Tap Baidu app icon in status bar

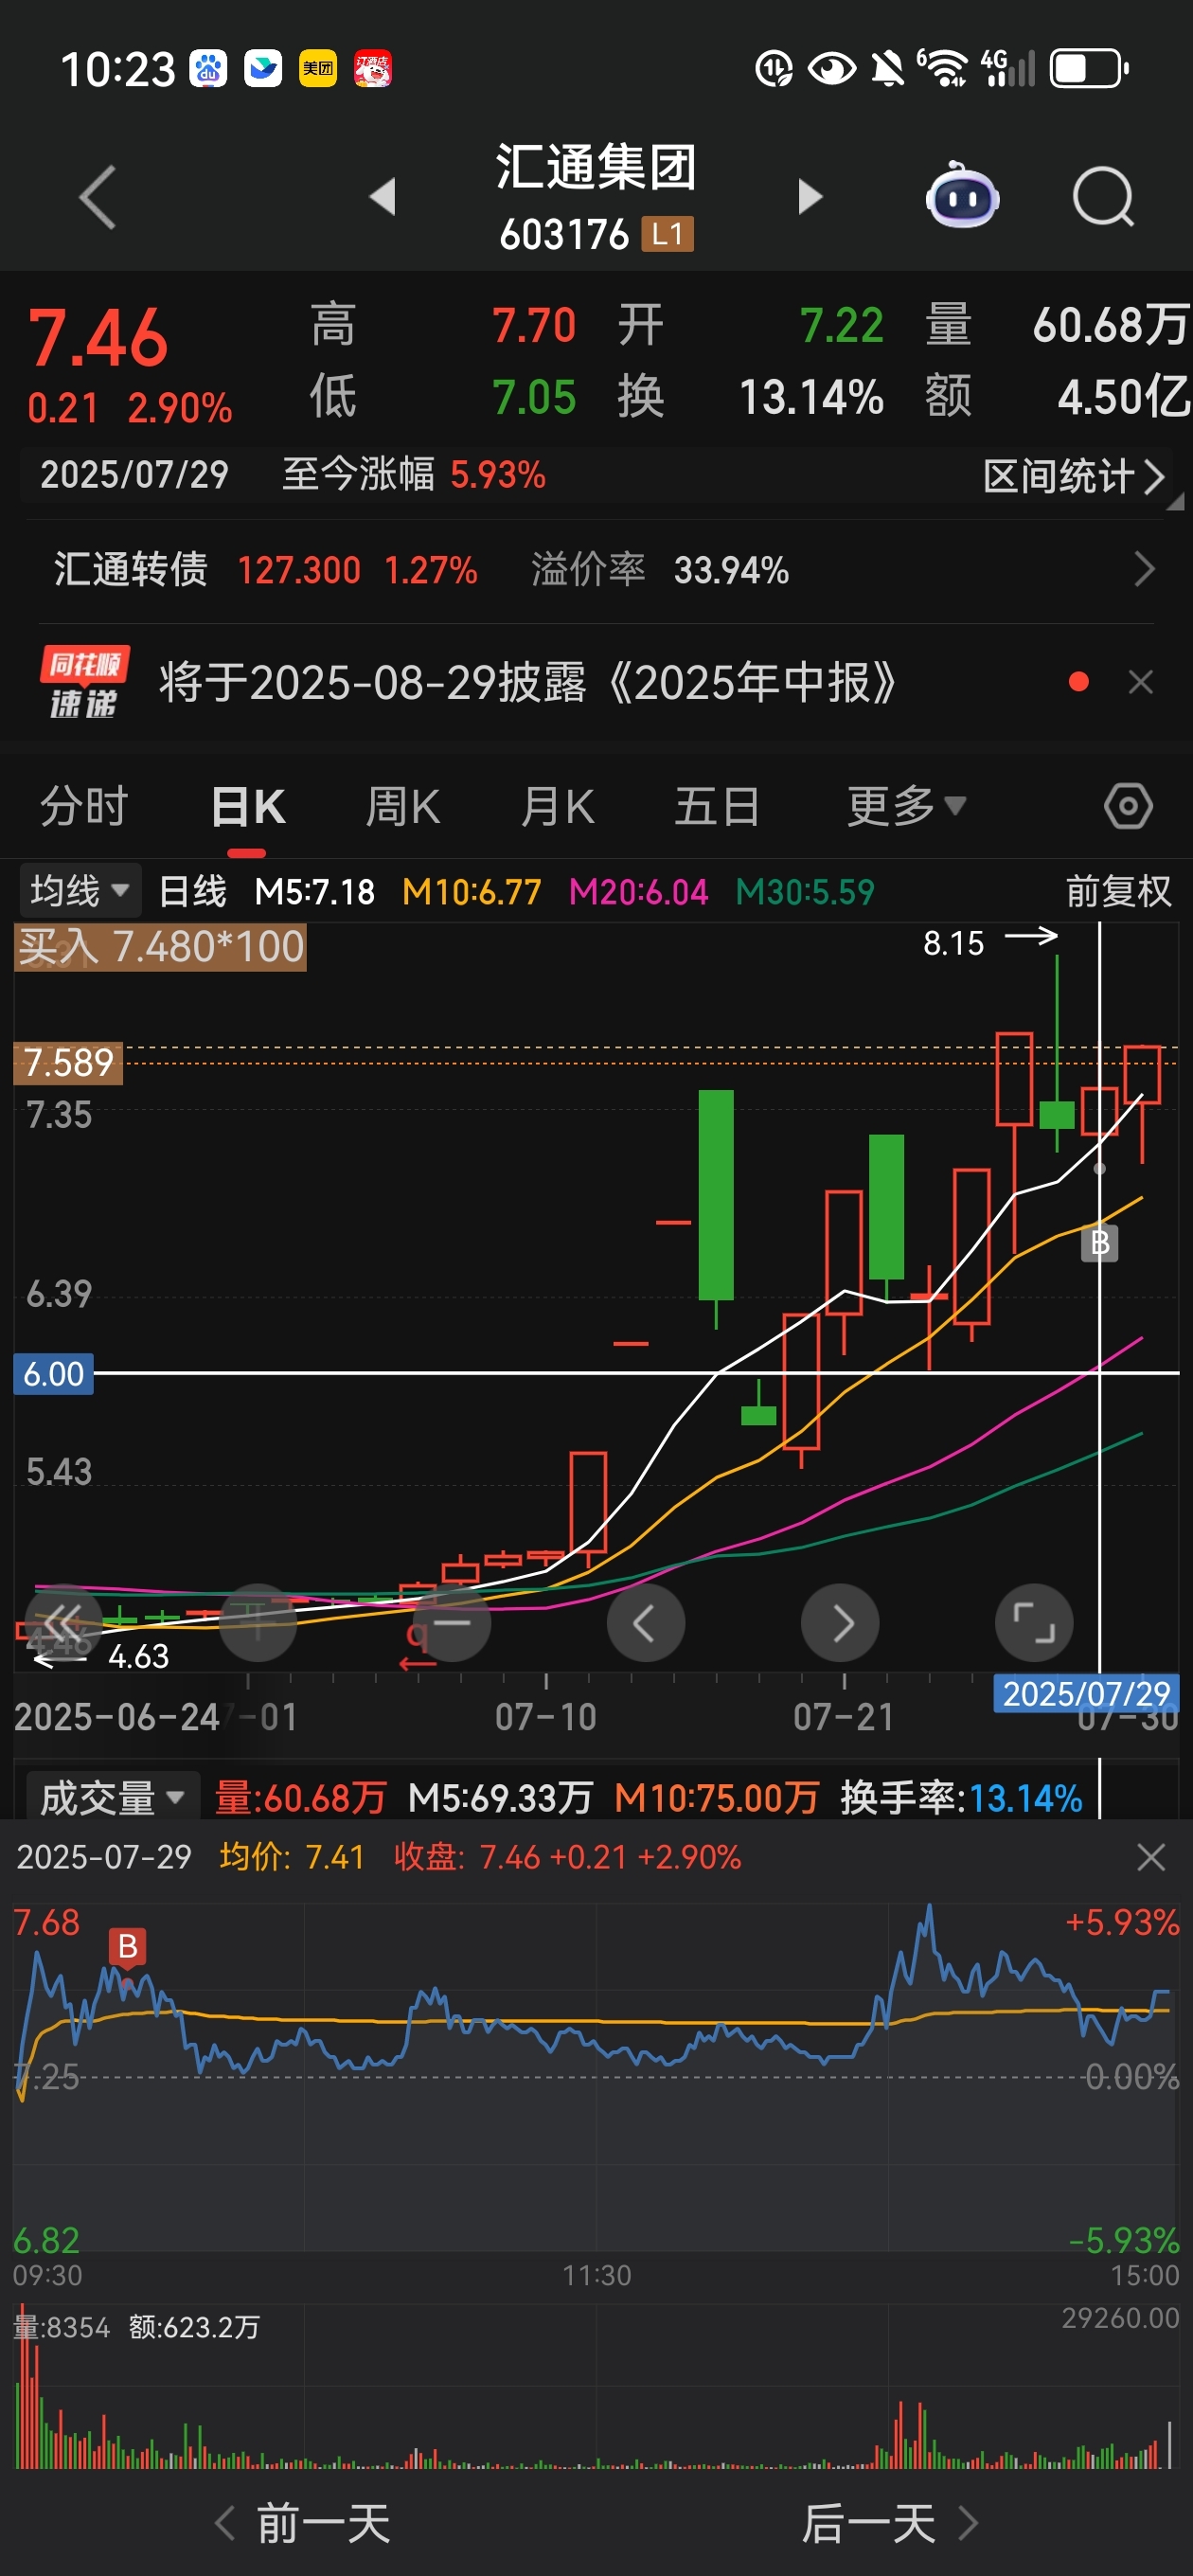(x=209, y=69)
